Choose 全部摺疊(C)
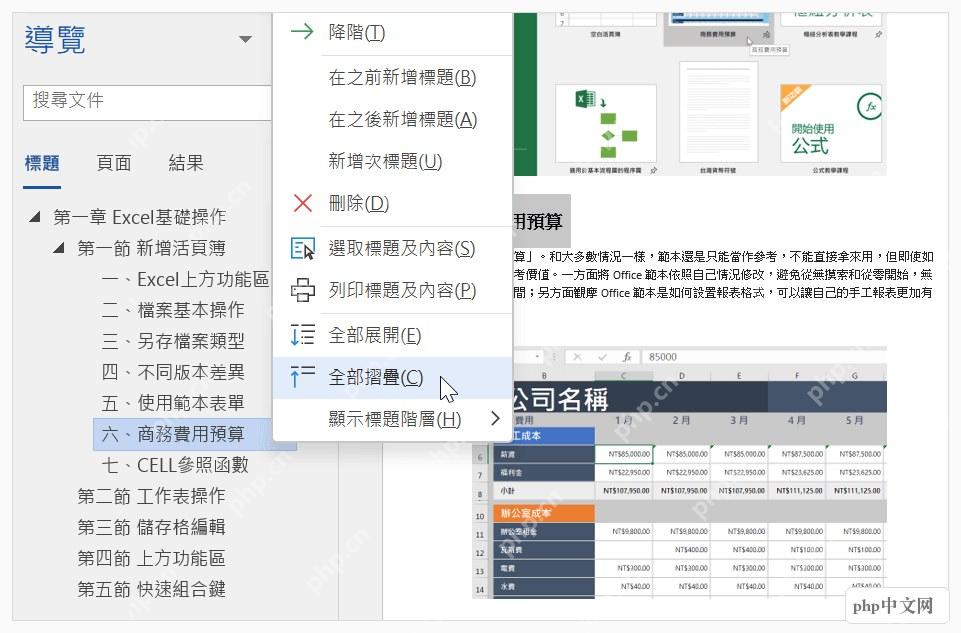This screenshot has height=633, width=961. [x=392, y=377]
